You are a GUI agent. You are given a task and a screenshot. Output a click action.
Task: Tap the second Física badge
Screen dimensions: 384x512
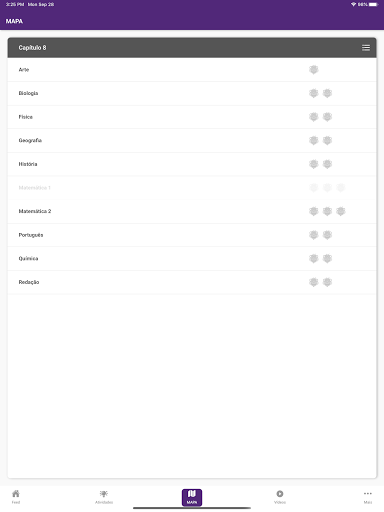[x=327, y=117]
